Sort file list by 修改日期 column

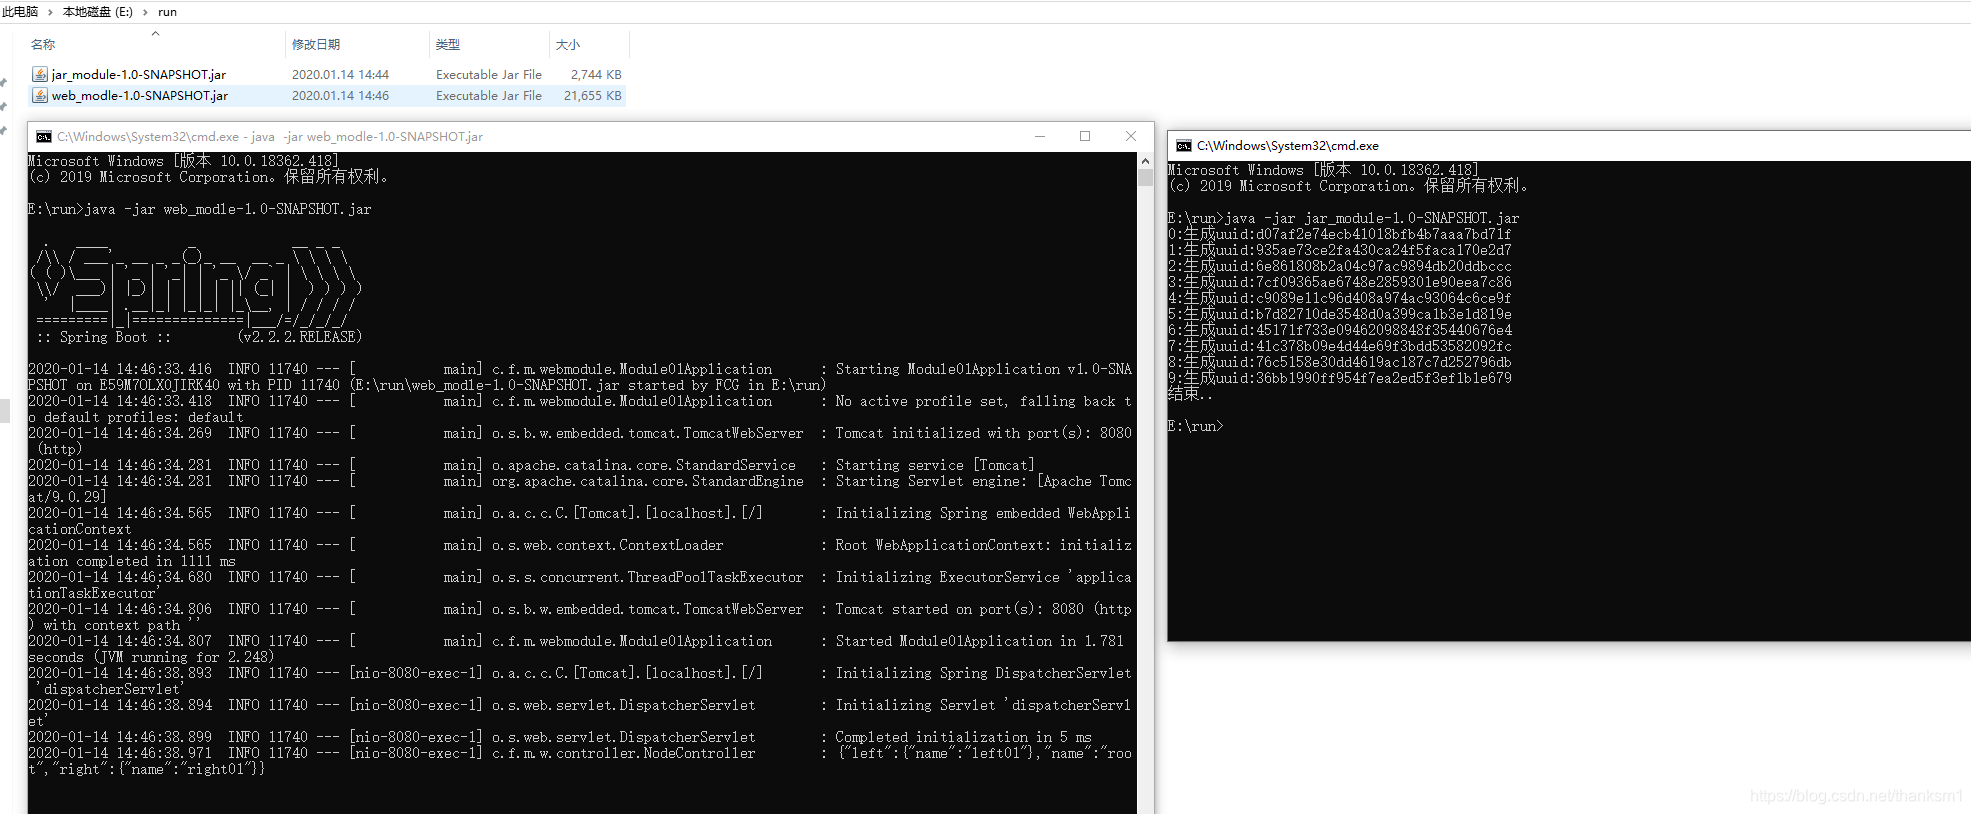point(316,45)
